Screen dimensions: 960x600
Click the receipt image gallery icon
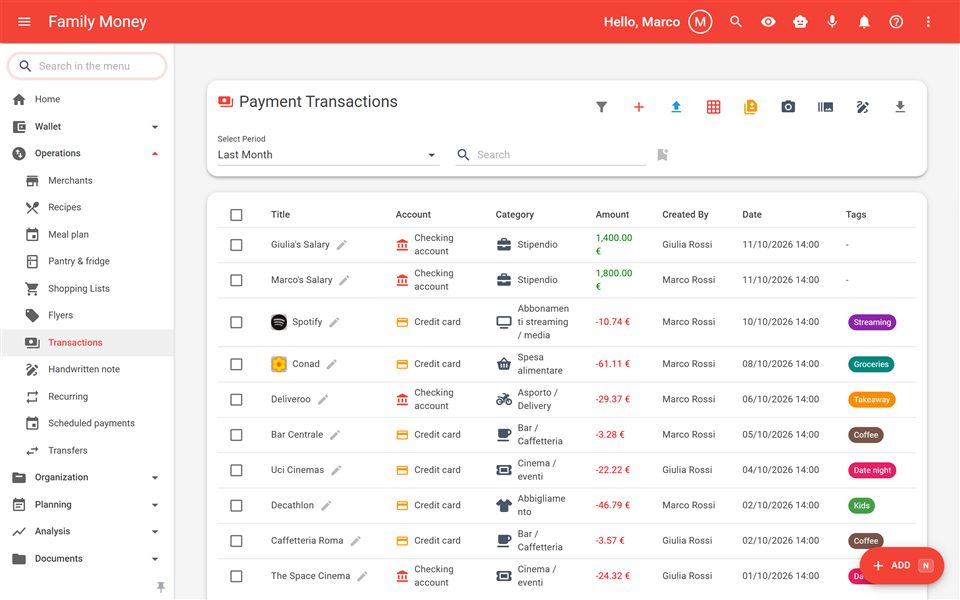coord(825,107)
